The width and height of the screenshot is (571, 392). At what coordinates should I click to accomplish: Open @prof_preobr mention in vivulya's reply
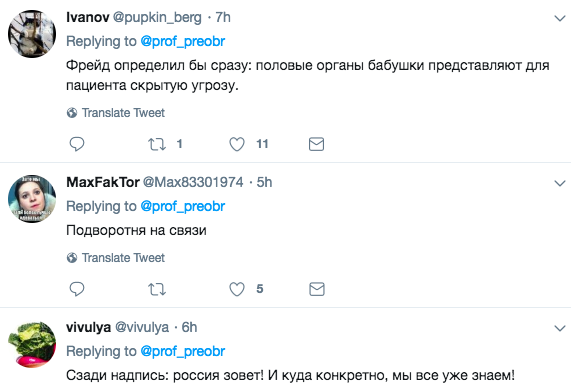pyautogui.click(x=182, y=352)
